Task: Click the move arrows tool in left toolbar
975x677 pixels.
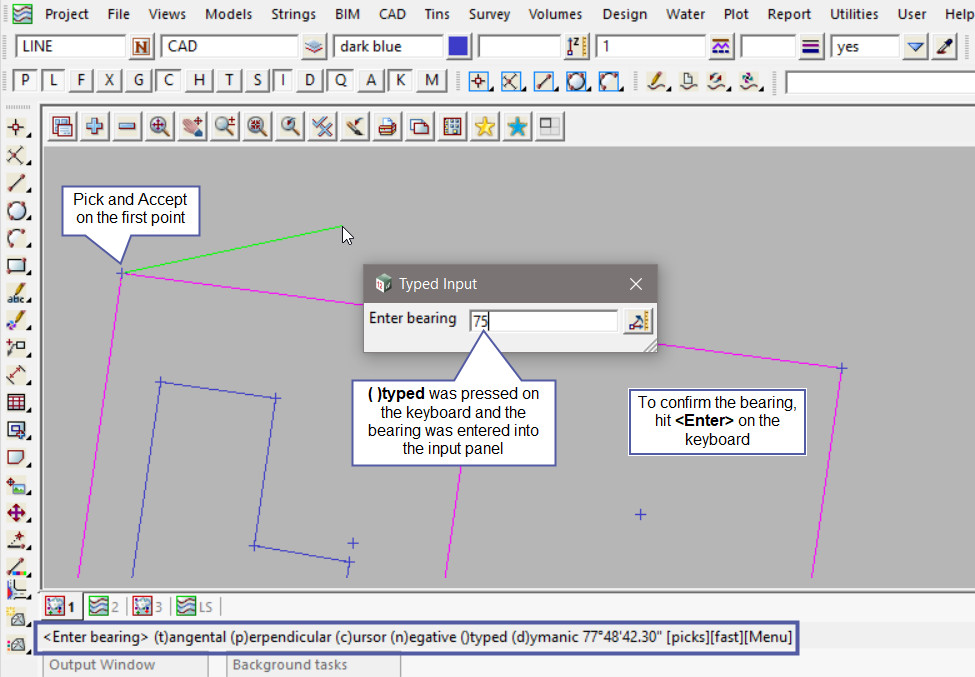Action: (x=17, y=513)
